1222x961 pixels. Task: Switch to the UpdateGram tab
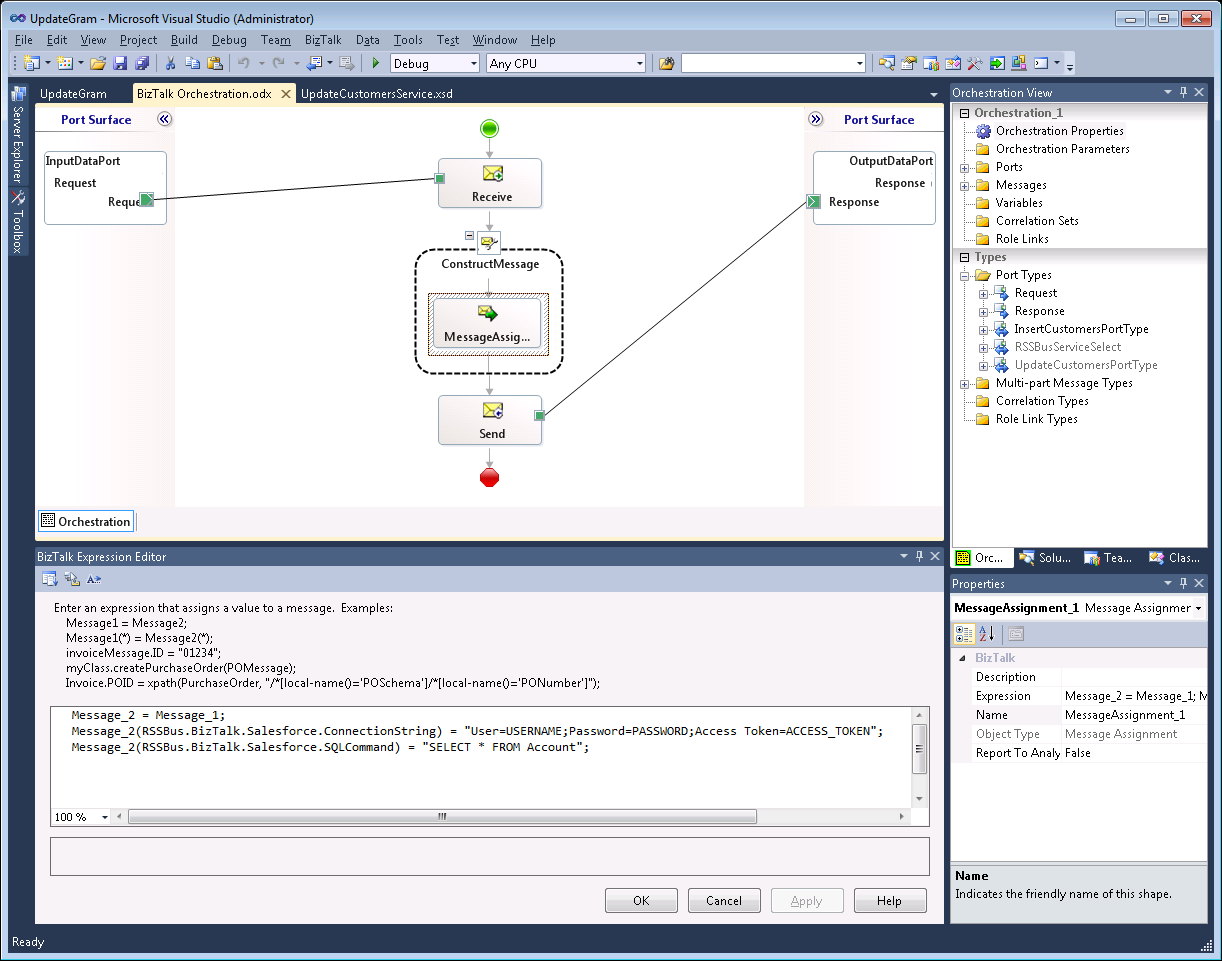click(73, 94)
